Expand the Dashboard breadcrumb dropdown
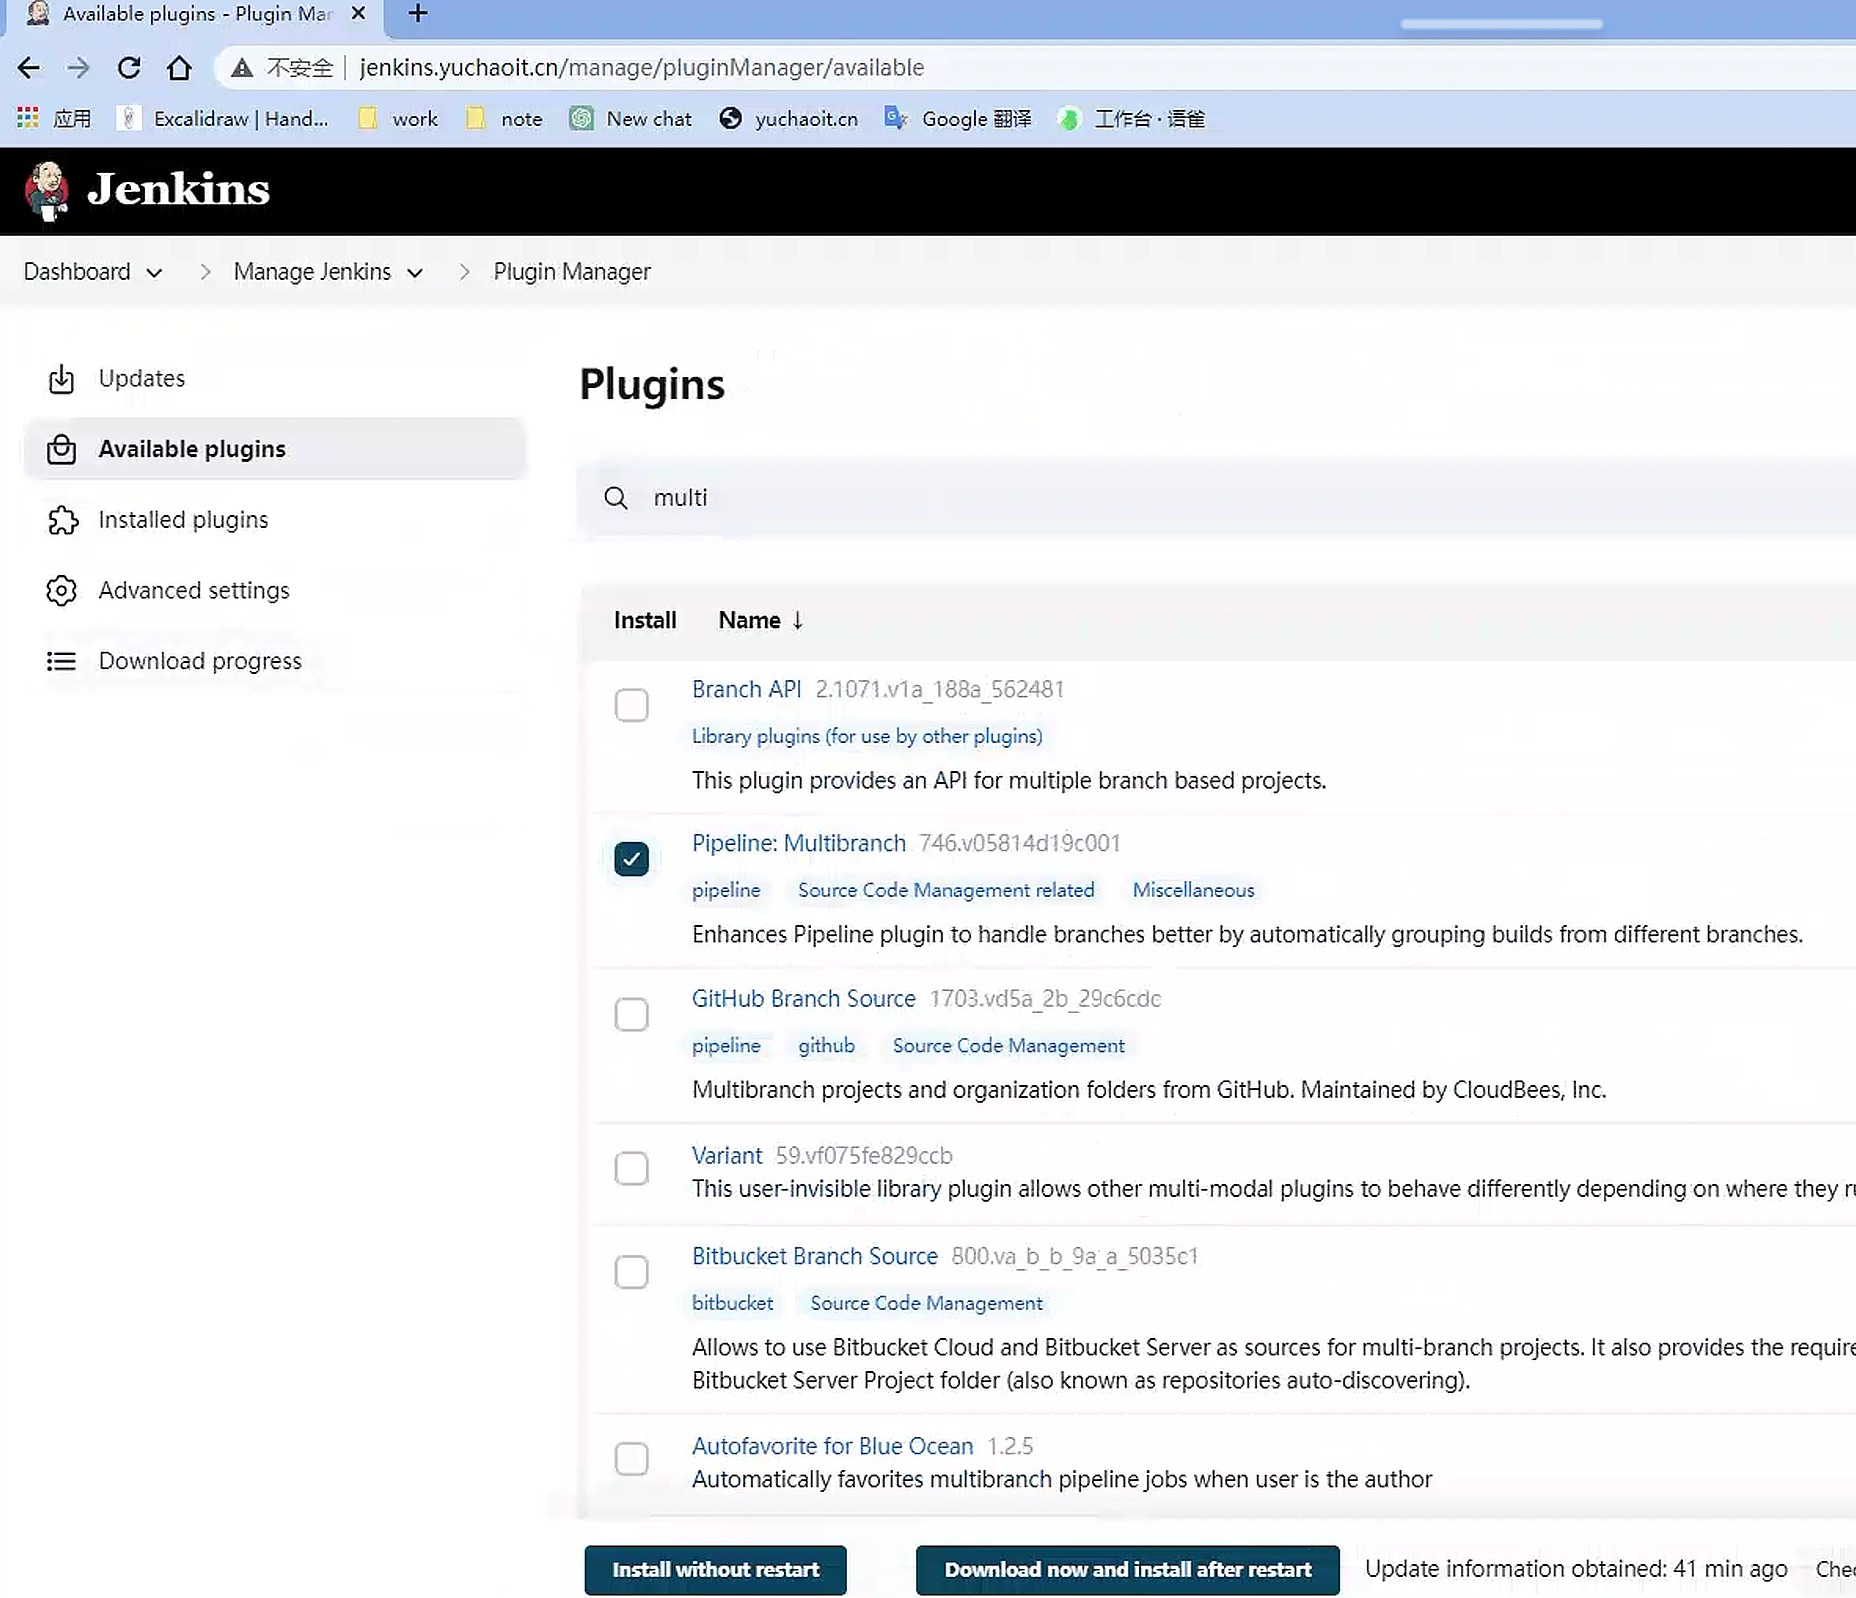1856x1598 pixels. point(154,273)
